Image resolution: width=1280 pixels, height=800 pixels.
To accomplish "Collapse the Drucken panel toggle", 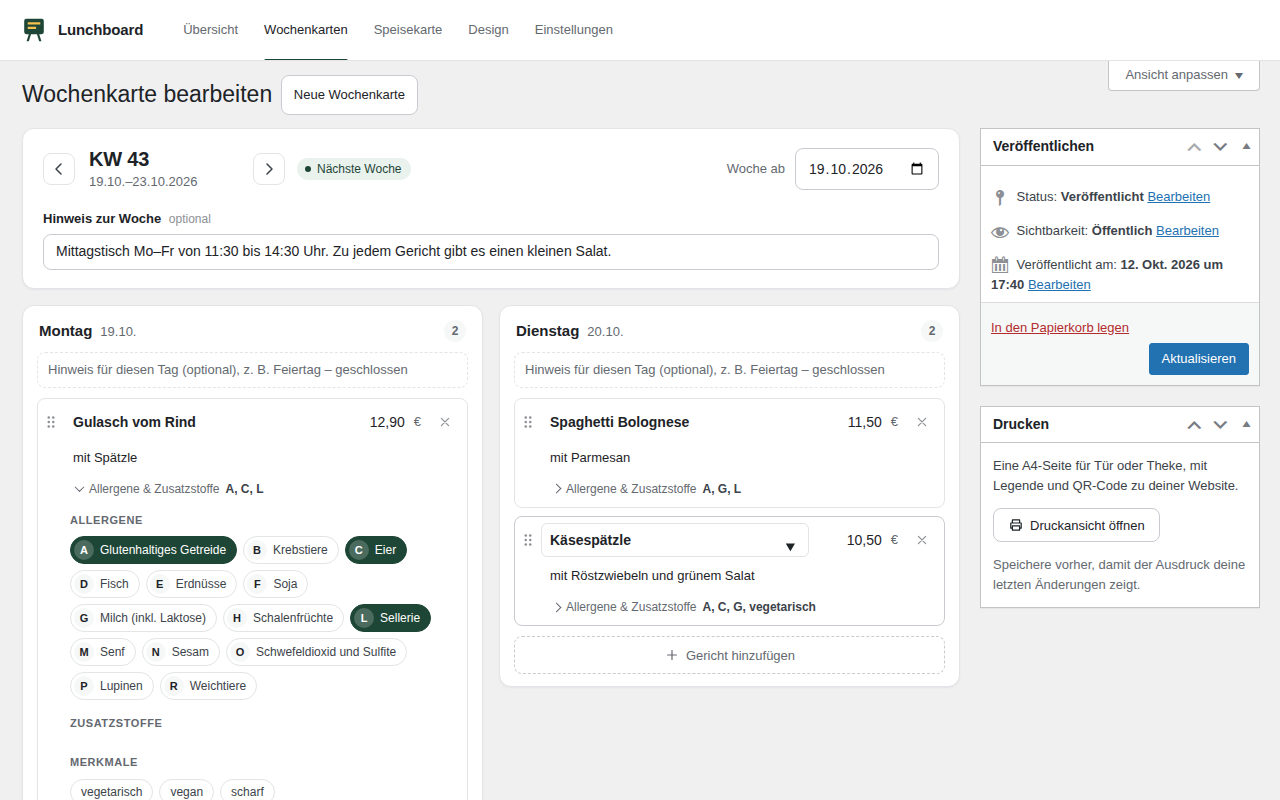I will tap(1246, 424).
